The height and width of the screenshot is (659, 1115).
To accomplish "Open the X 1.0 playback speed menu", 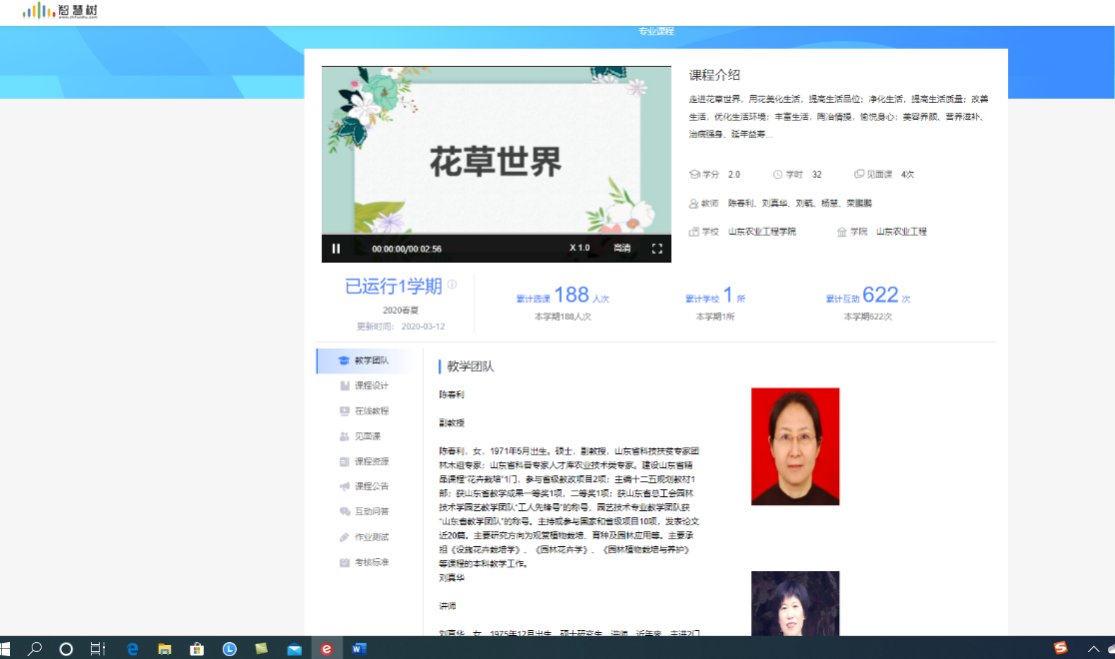I will point(579,248).
